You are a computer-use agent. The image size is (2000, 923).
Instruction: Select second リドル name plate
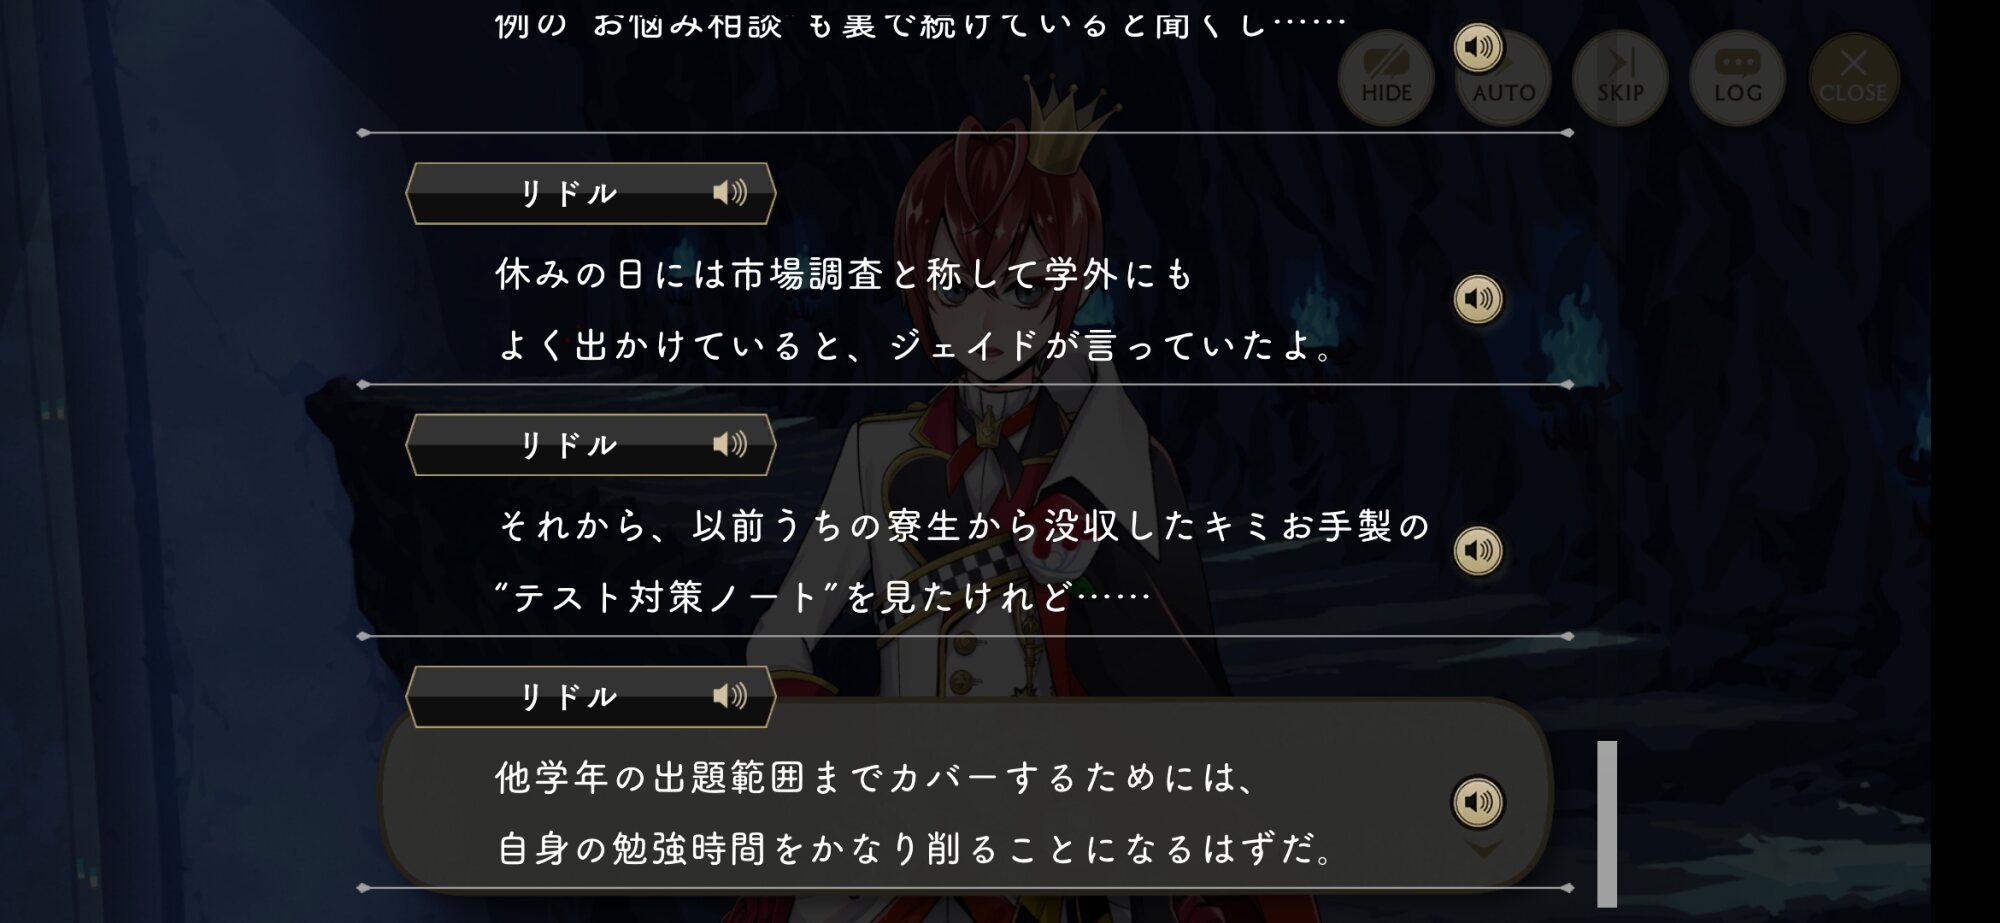(x=590, y=445)
